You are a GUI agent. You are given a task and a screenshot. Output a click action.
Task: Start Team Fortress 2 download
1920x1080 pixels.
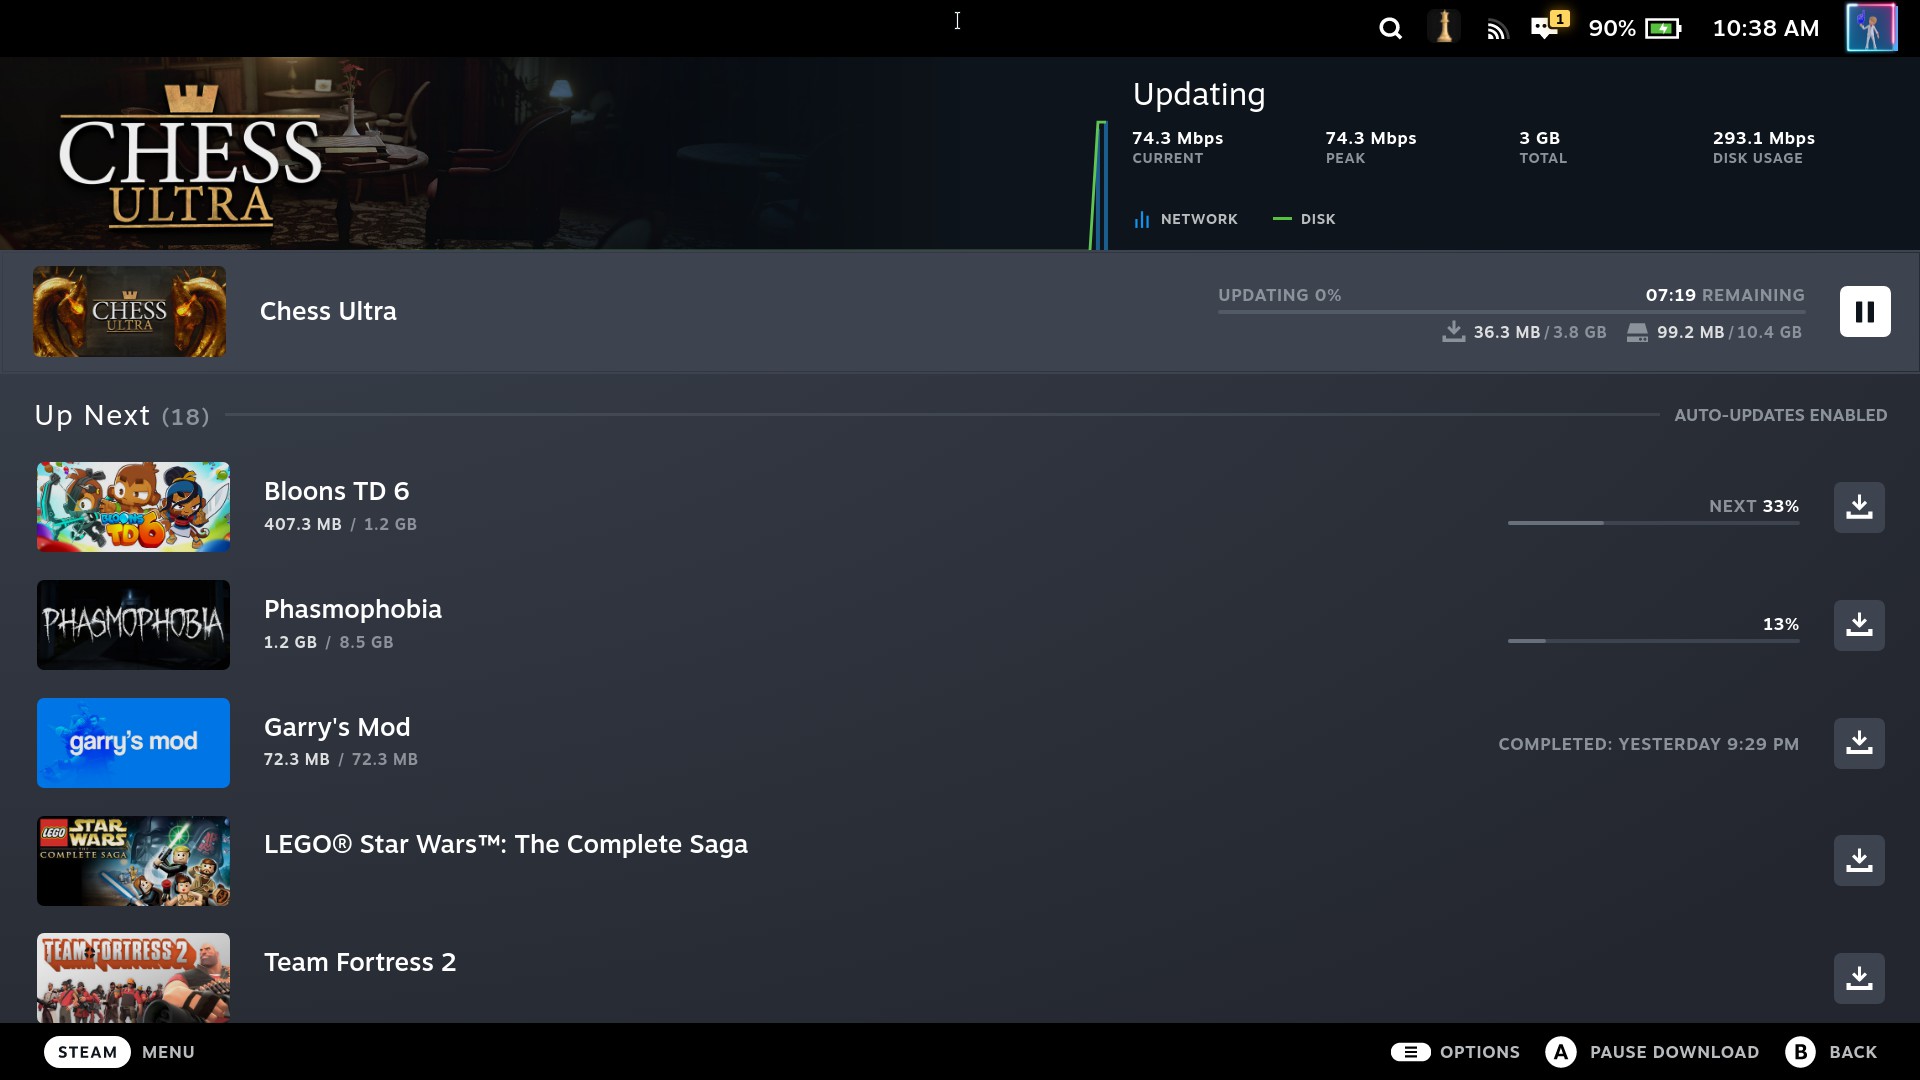pos(1858,978)
